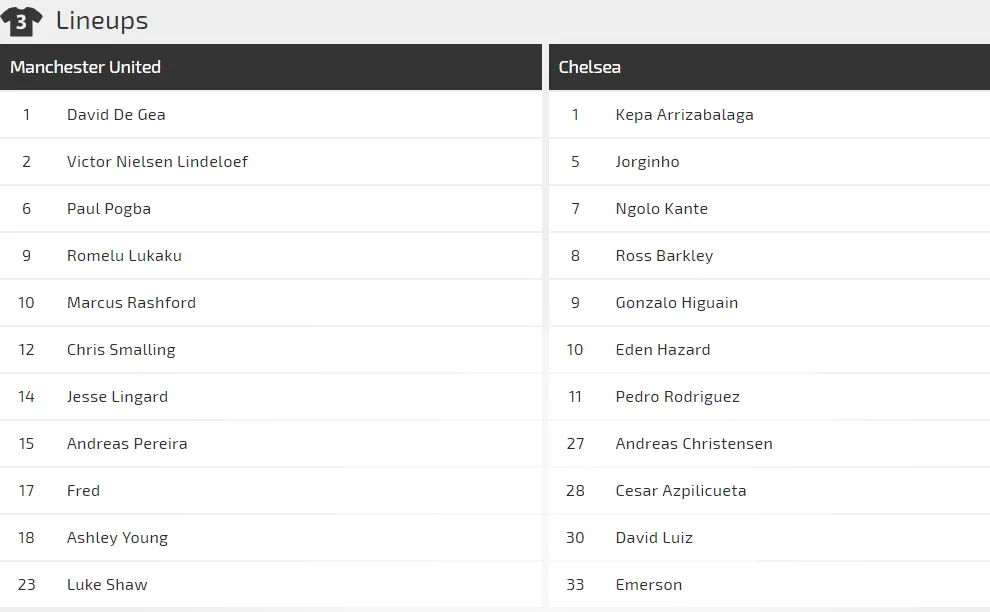Select the Chelsea team header
This screenshot has width=990, height=612.
tap(589, 67)
